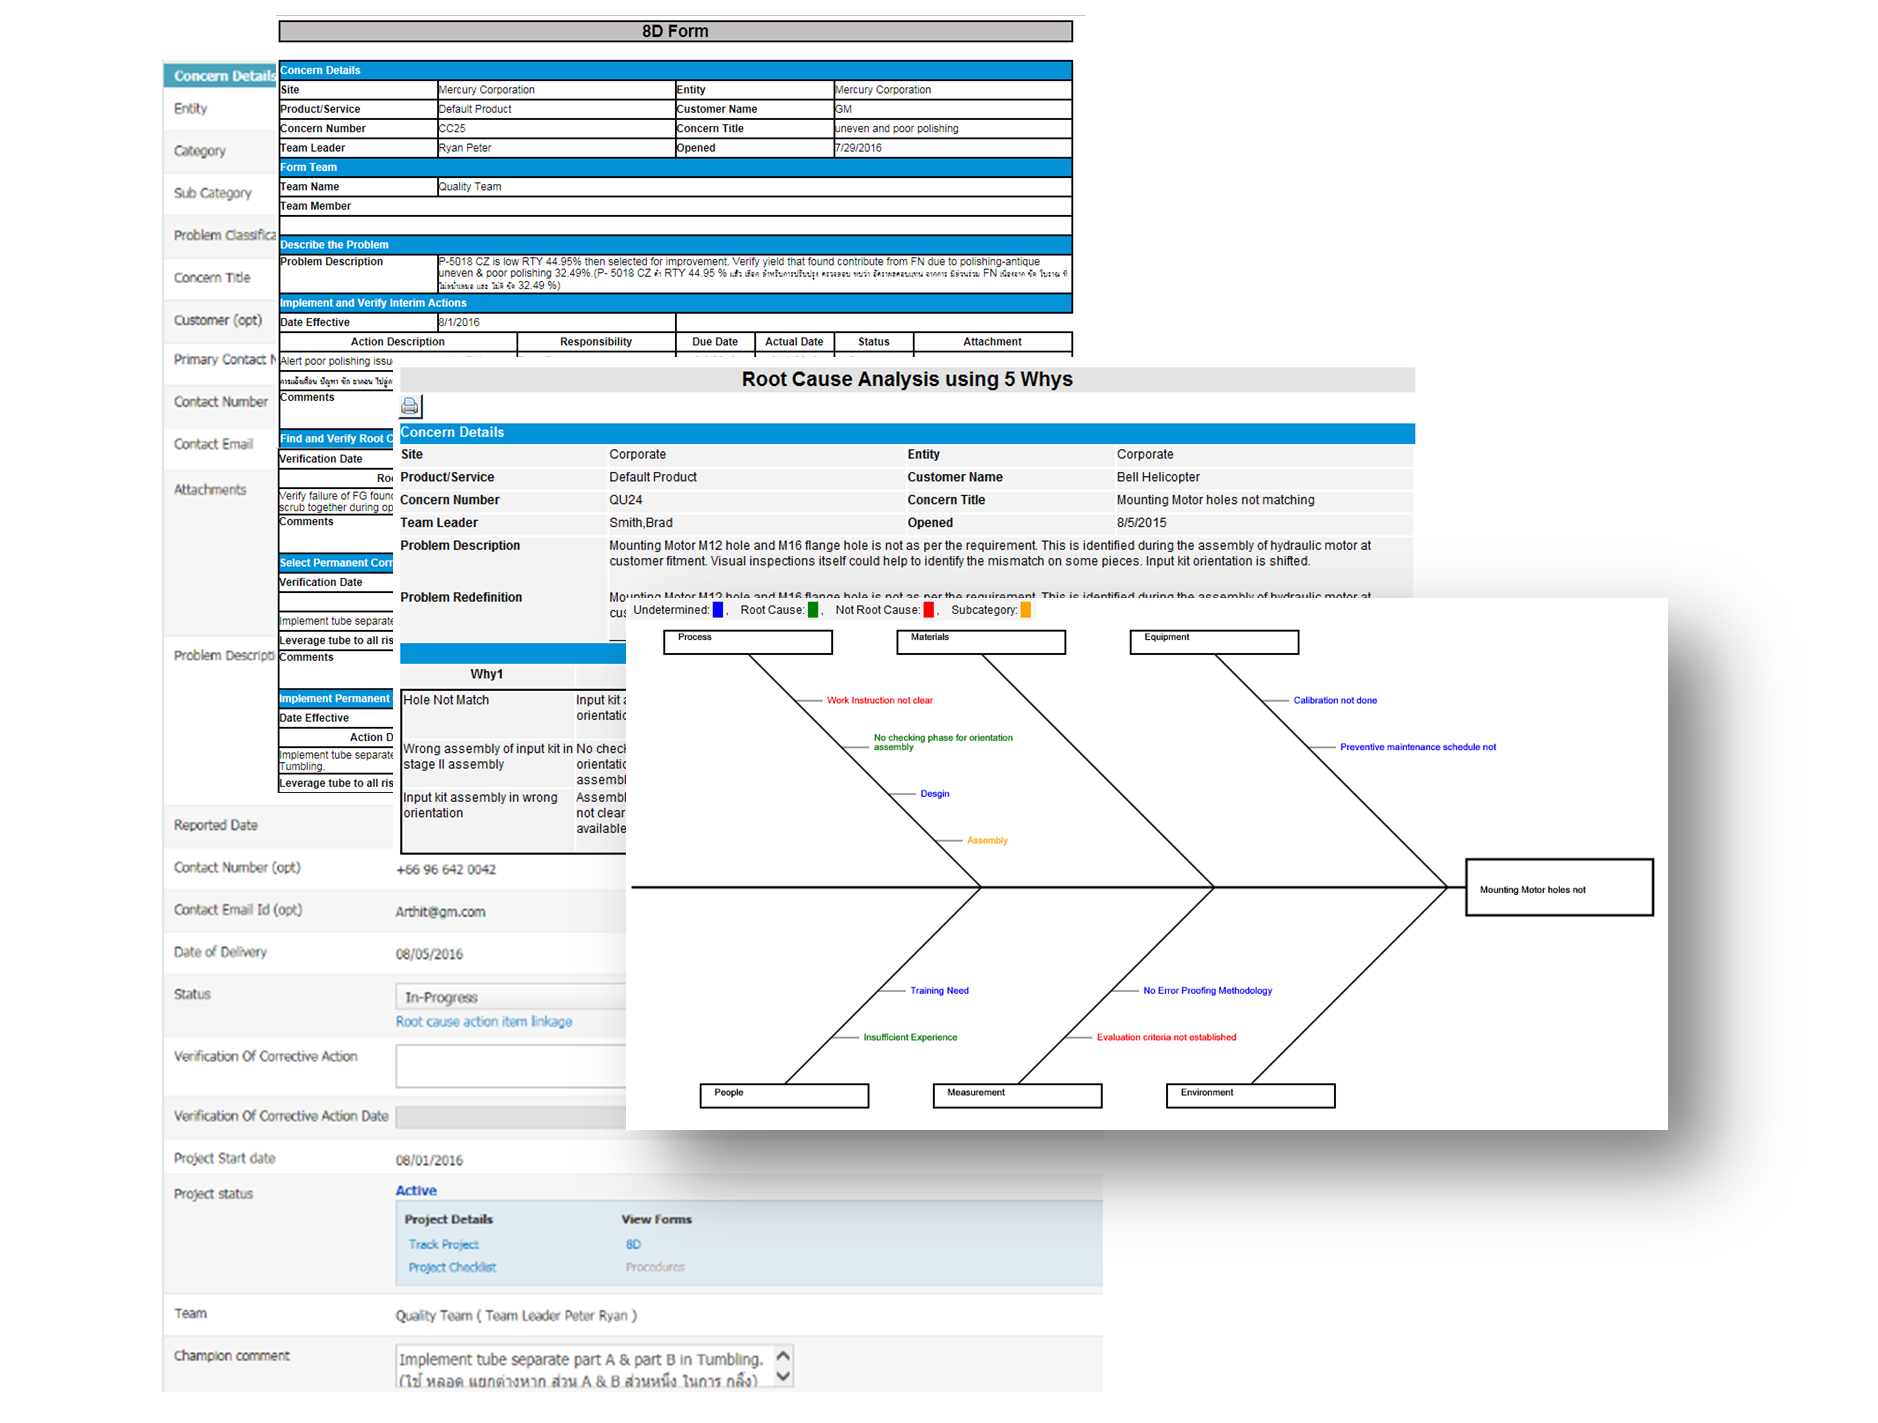Open the Track Project link
The width and height of the screenshot is (1878, 1423).
point(443,1245)
